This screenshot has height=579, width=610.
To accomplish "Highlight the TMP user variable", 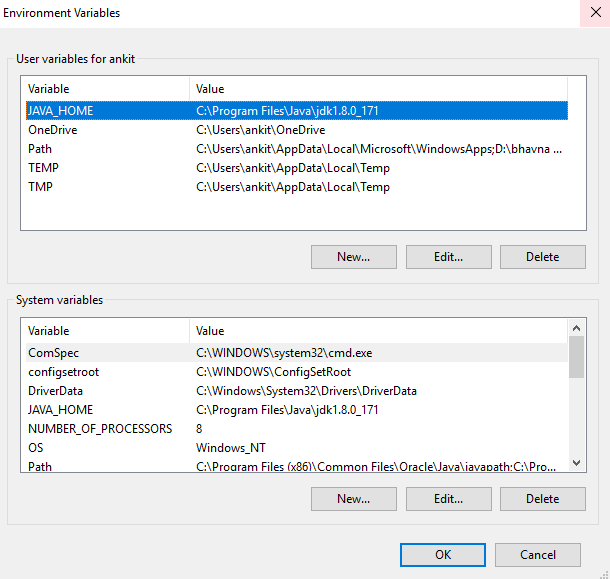I will (41, 187).
